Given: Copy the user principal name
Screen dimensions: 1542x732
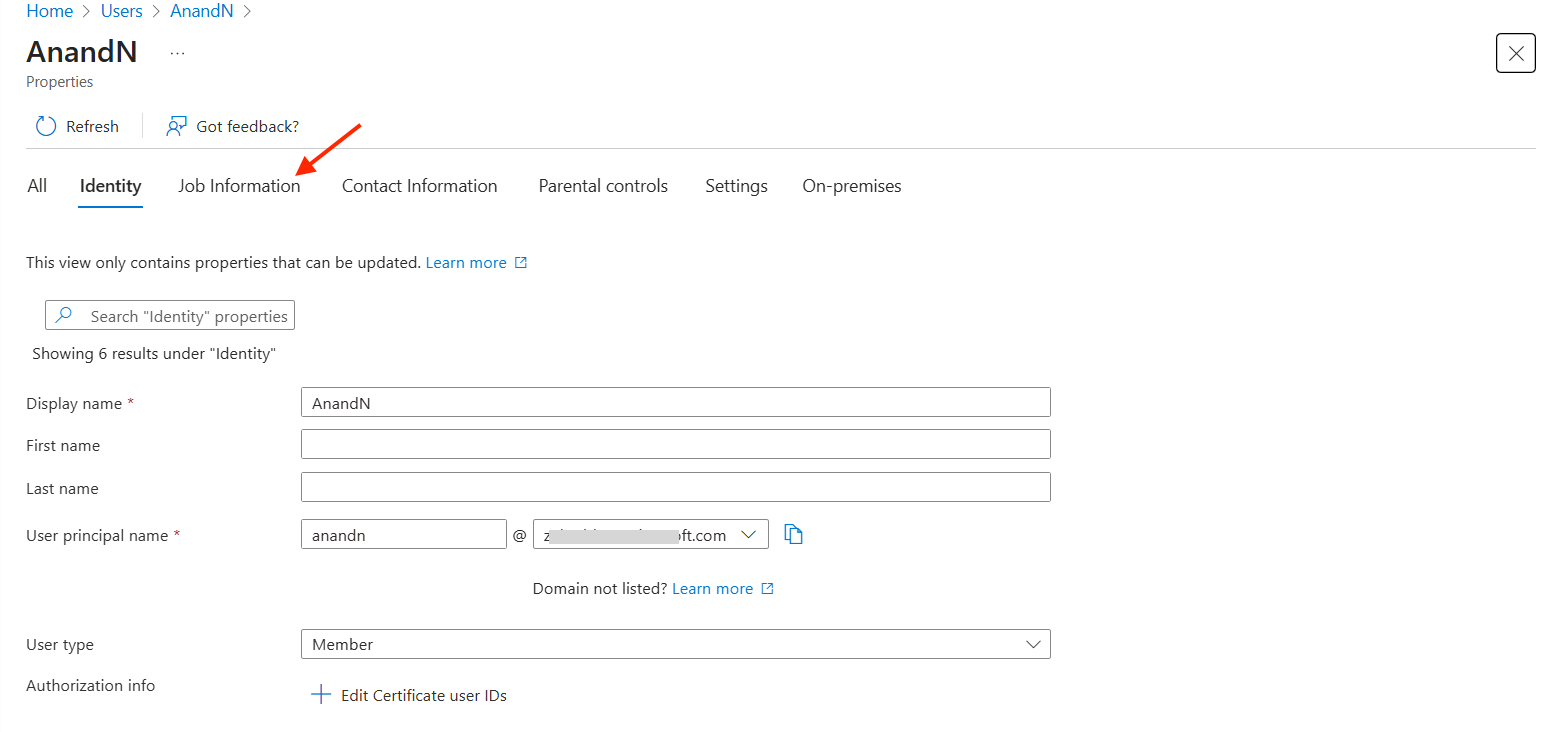Looking at the screenshot, I should tap(794, 535).
